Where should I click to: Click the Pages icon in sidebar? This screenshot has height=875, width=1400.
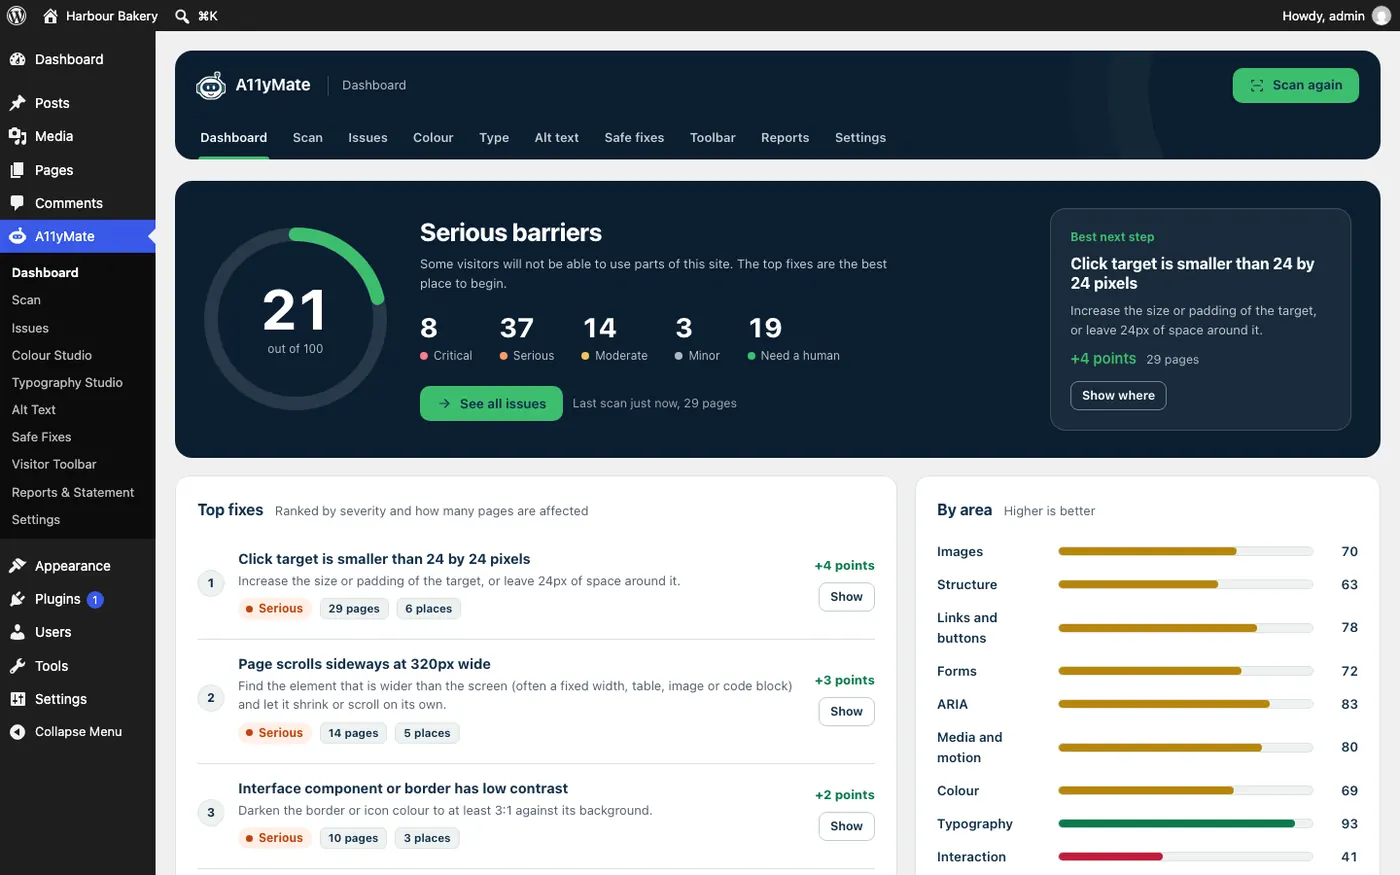pyautogui.click(x=17, y=170)
